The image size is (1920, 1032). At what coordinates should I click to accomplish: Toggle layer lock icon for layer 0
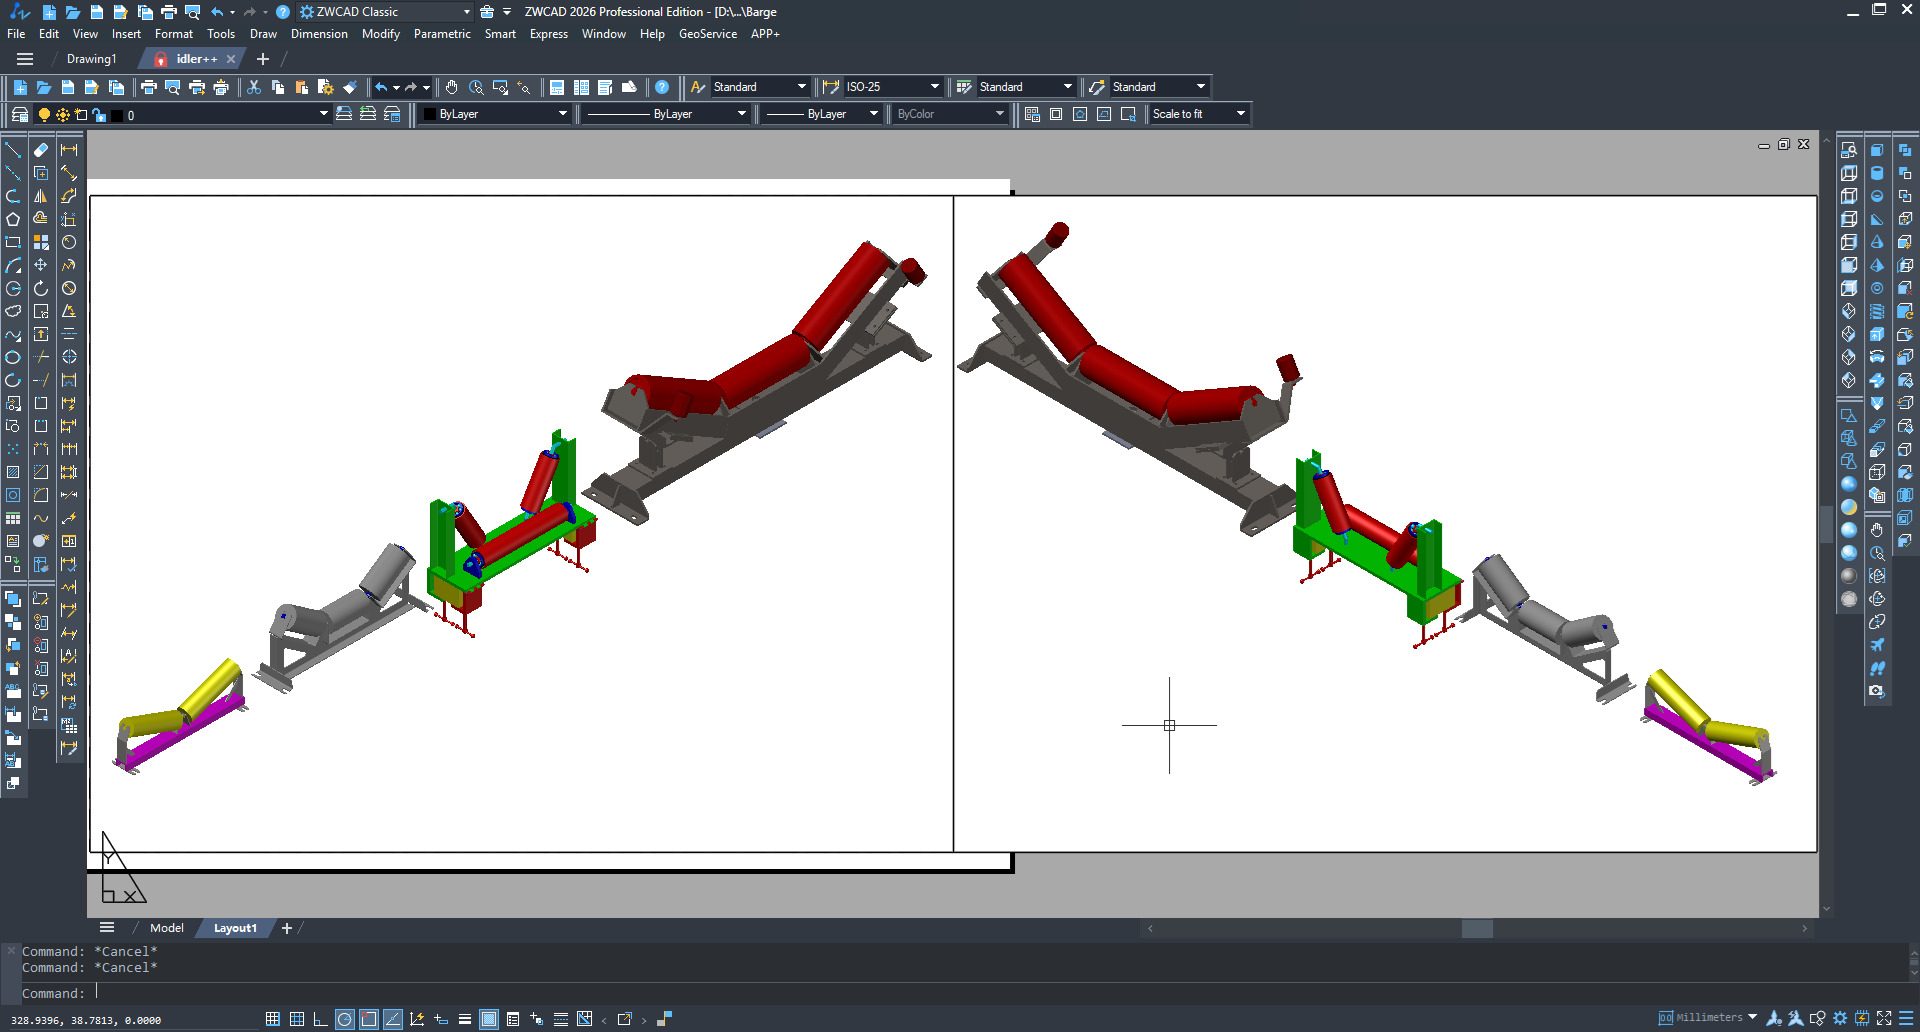click(x=99, y=115)
